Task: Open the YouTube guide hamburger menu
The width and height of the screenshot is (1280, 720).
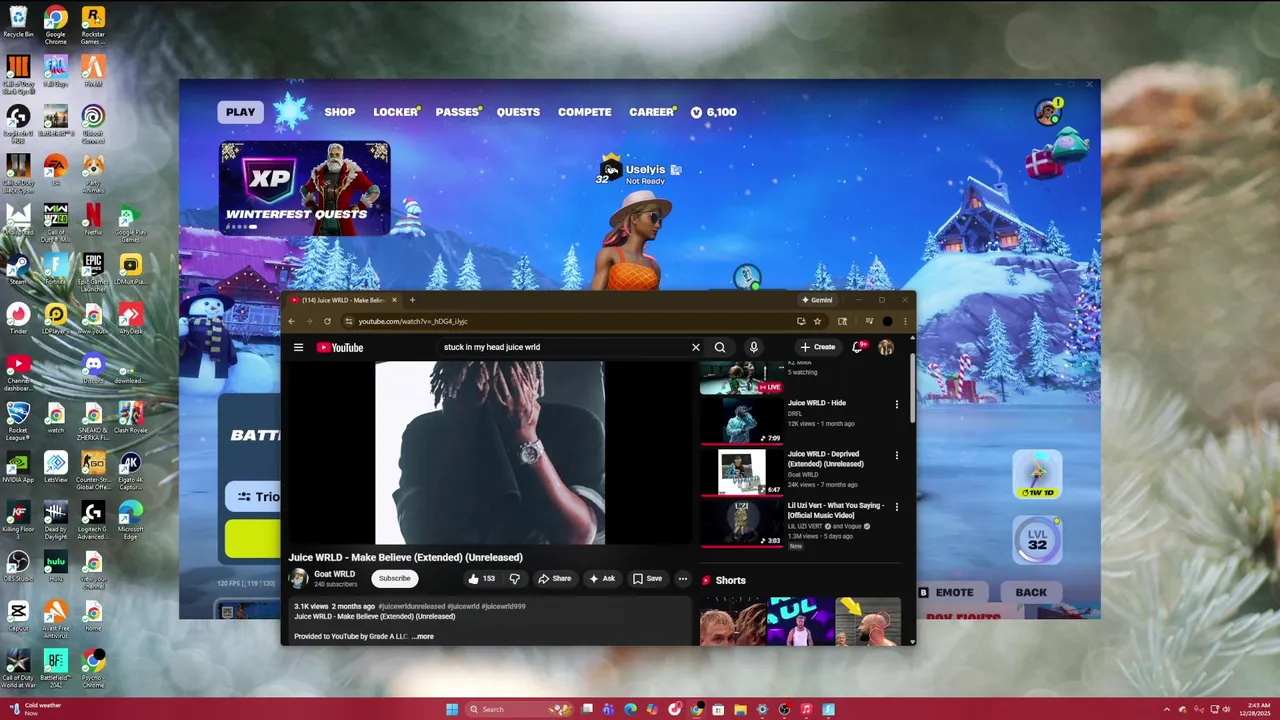Action: (298, 348)
